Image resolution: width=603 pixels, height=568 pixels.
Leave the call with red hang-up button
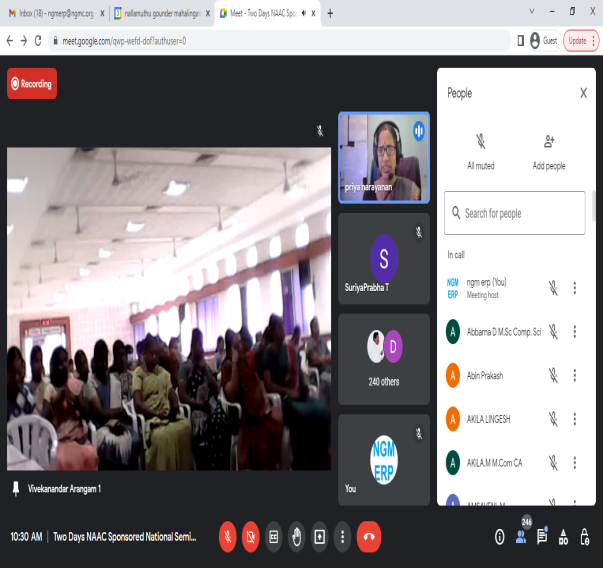click(x=368, y=537)
